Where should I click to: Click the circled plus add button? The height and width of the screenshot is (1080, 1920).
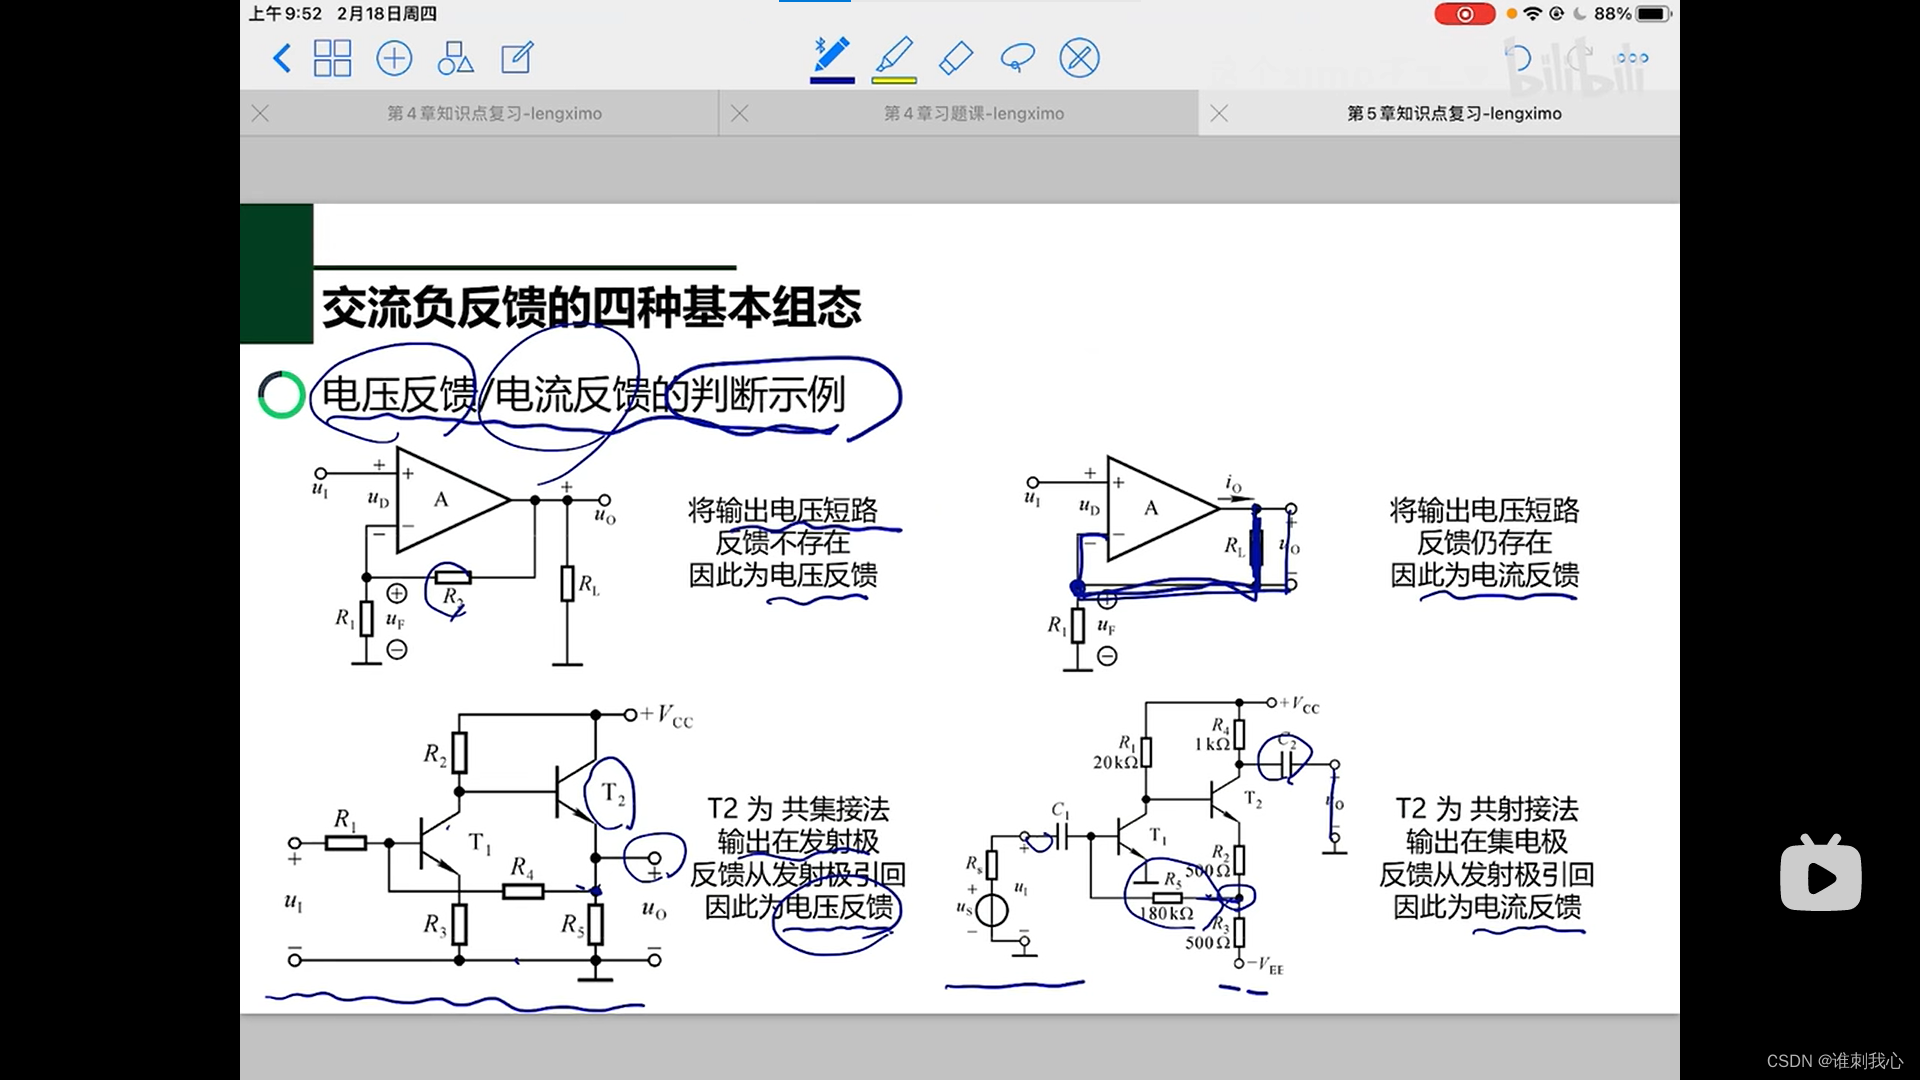coord(394,58)
